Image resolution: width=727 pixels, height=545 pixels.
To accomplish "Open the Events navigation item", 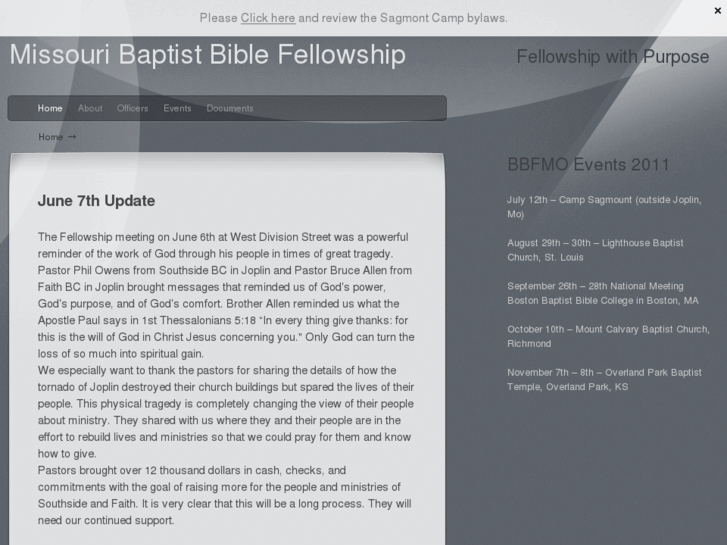I will (177, 108).
